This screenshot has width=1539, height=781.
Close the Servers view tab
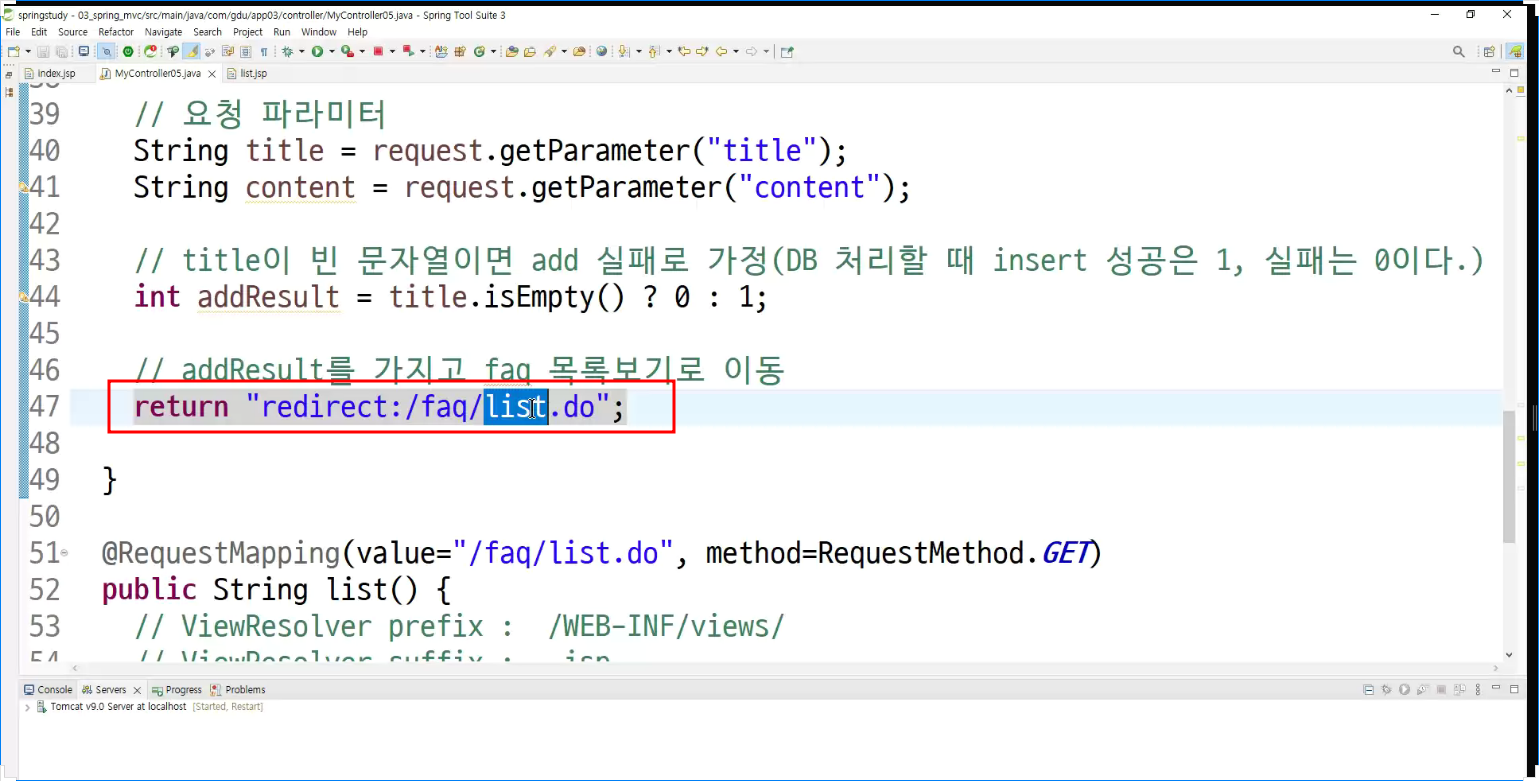click(137, 690)
